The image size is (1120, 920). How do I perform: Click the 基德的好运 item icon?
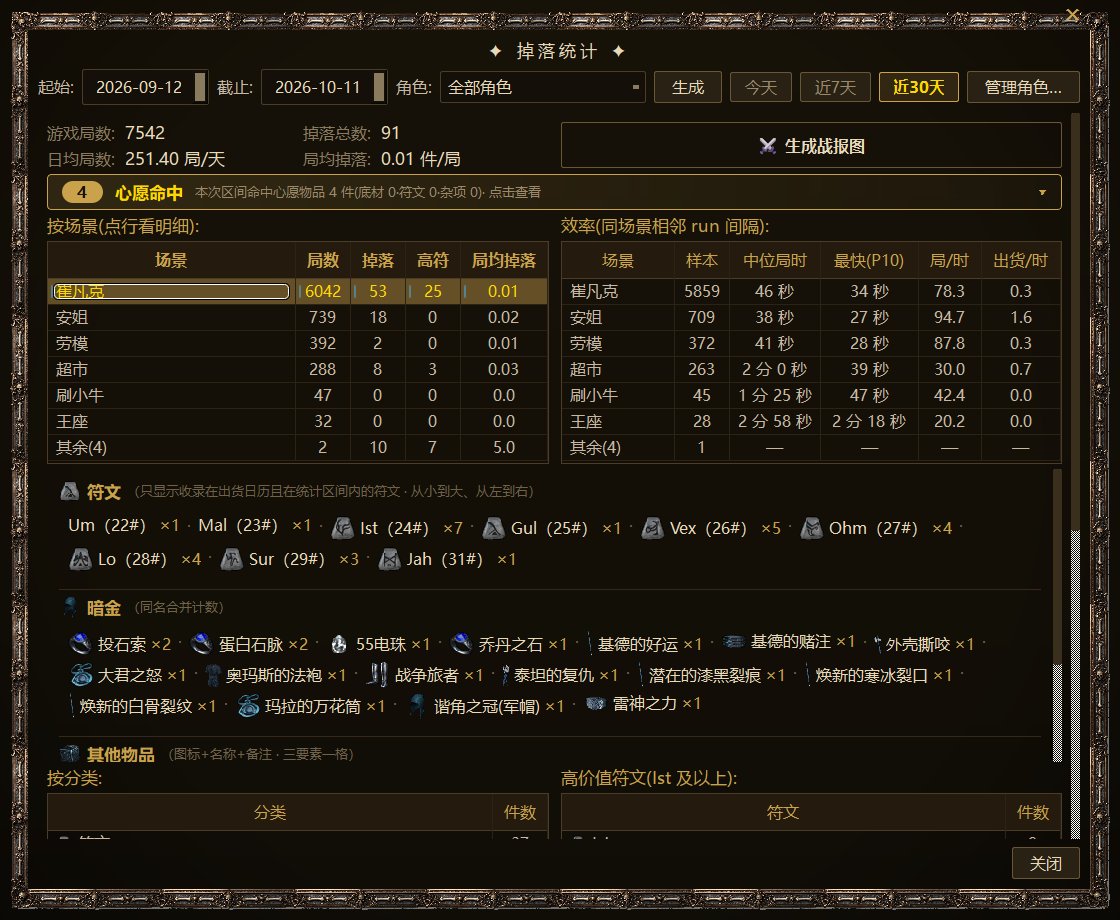(x=590, y=644)
